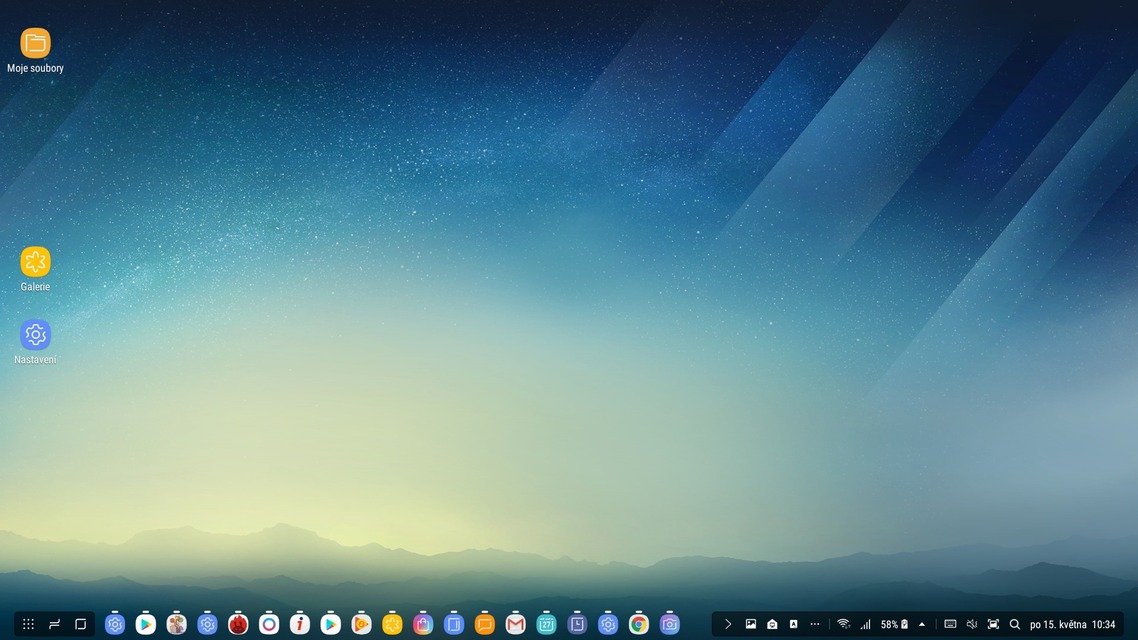This screenshot has width=1138, height=640.
Task: Toggle the on-screen keyboard icon
Action: point(950,624)
